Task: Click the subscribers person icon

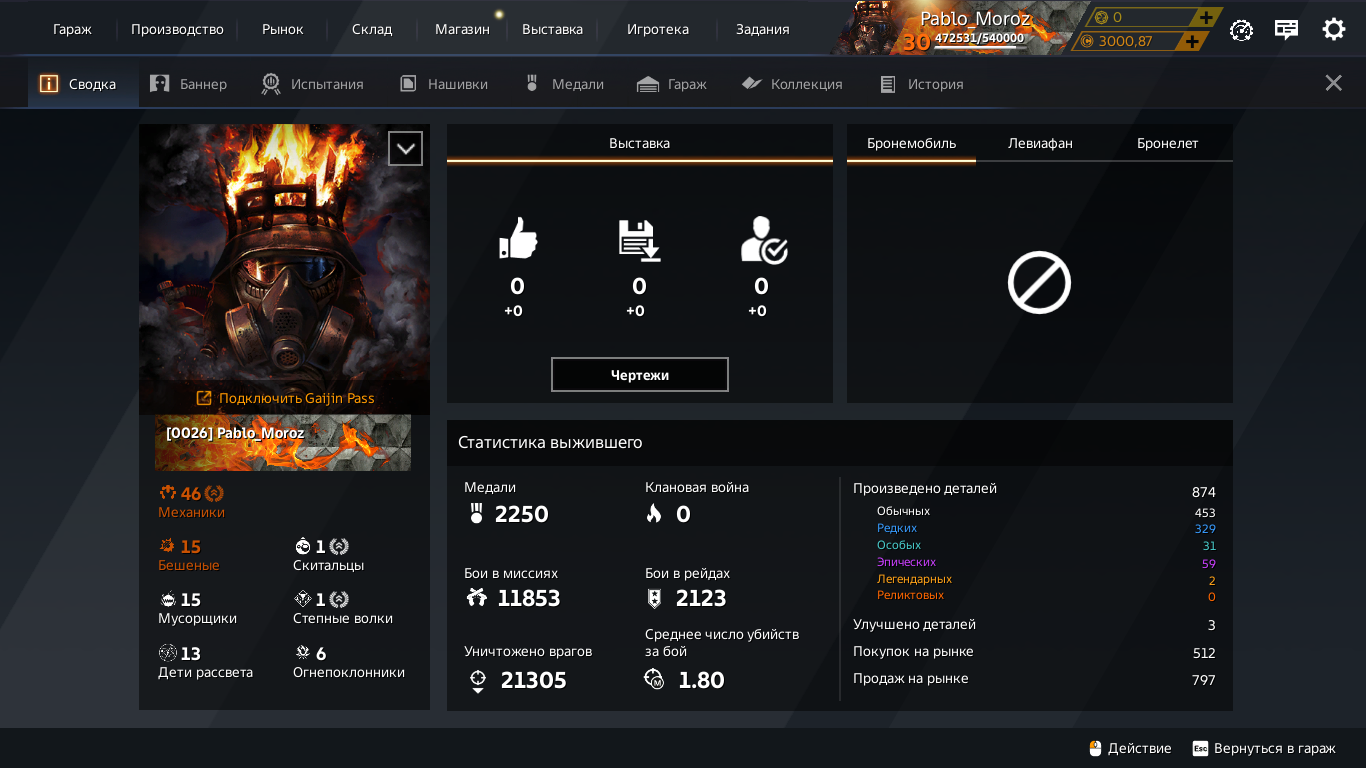Action: point(763,240)
